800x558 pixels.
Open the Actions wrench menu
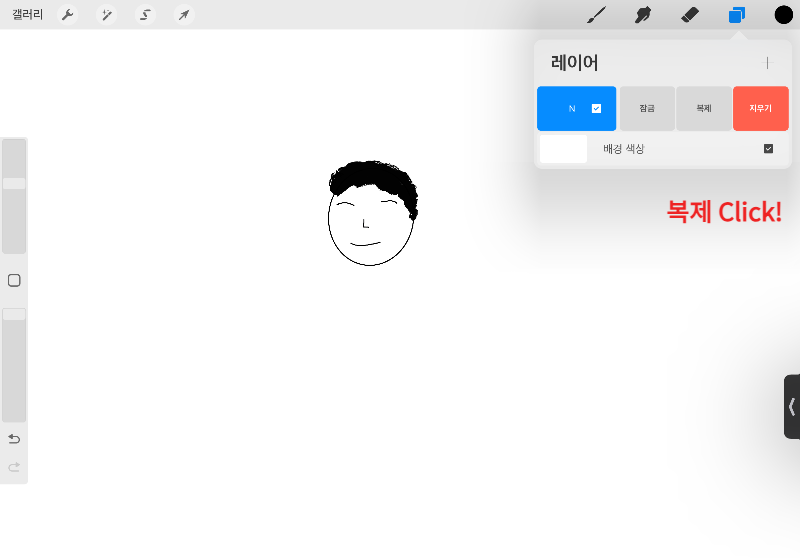tap(67, 15)
